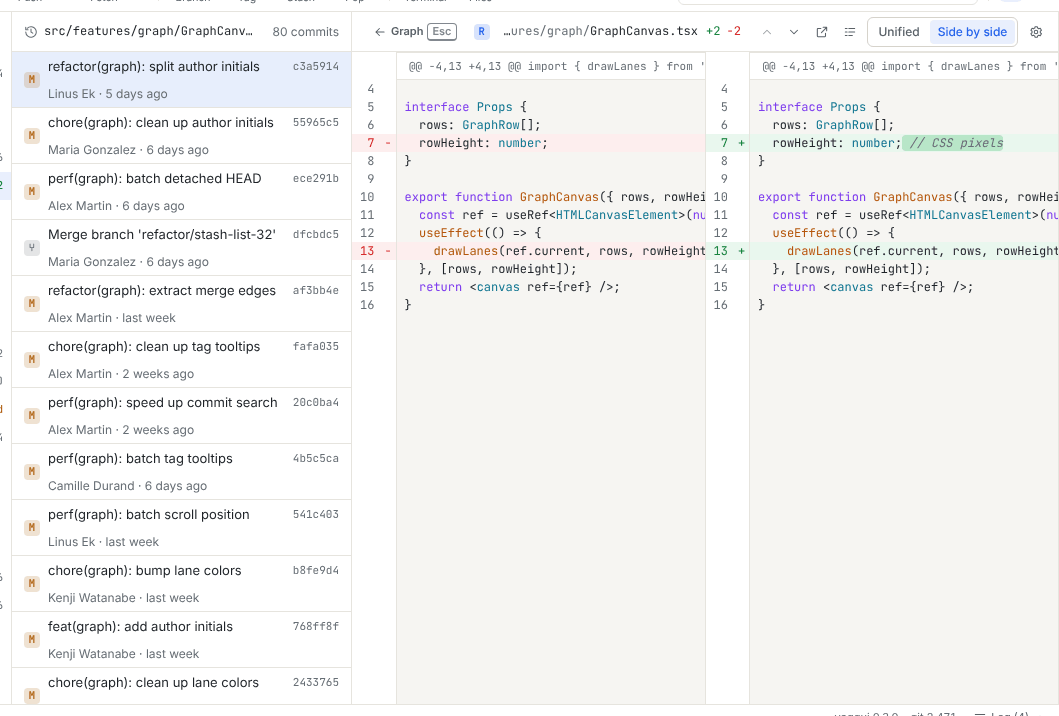Click the M badge for commit fafa035

pyautogui.click(x=32, y=360)
